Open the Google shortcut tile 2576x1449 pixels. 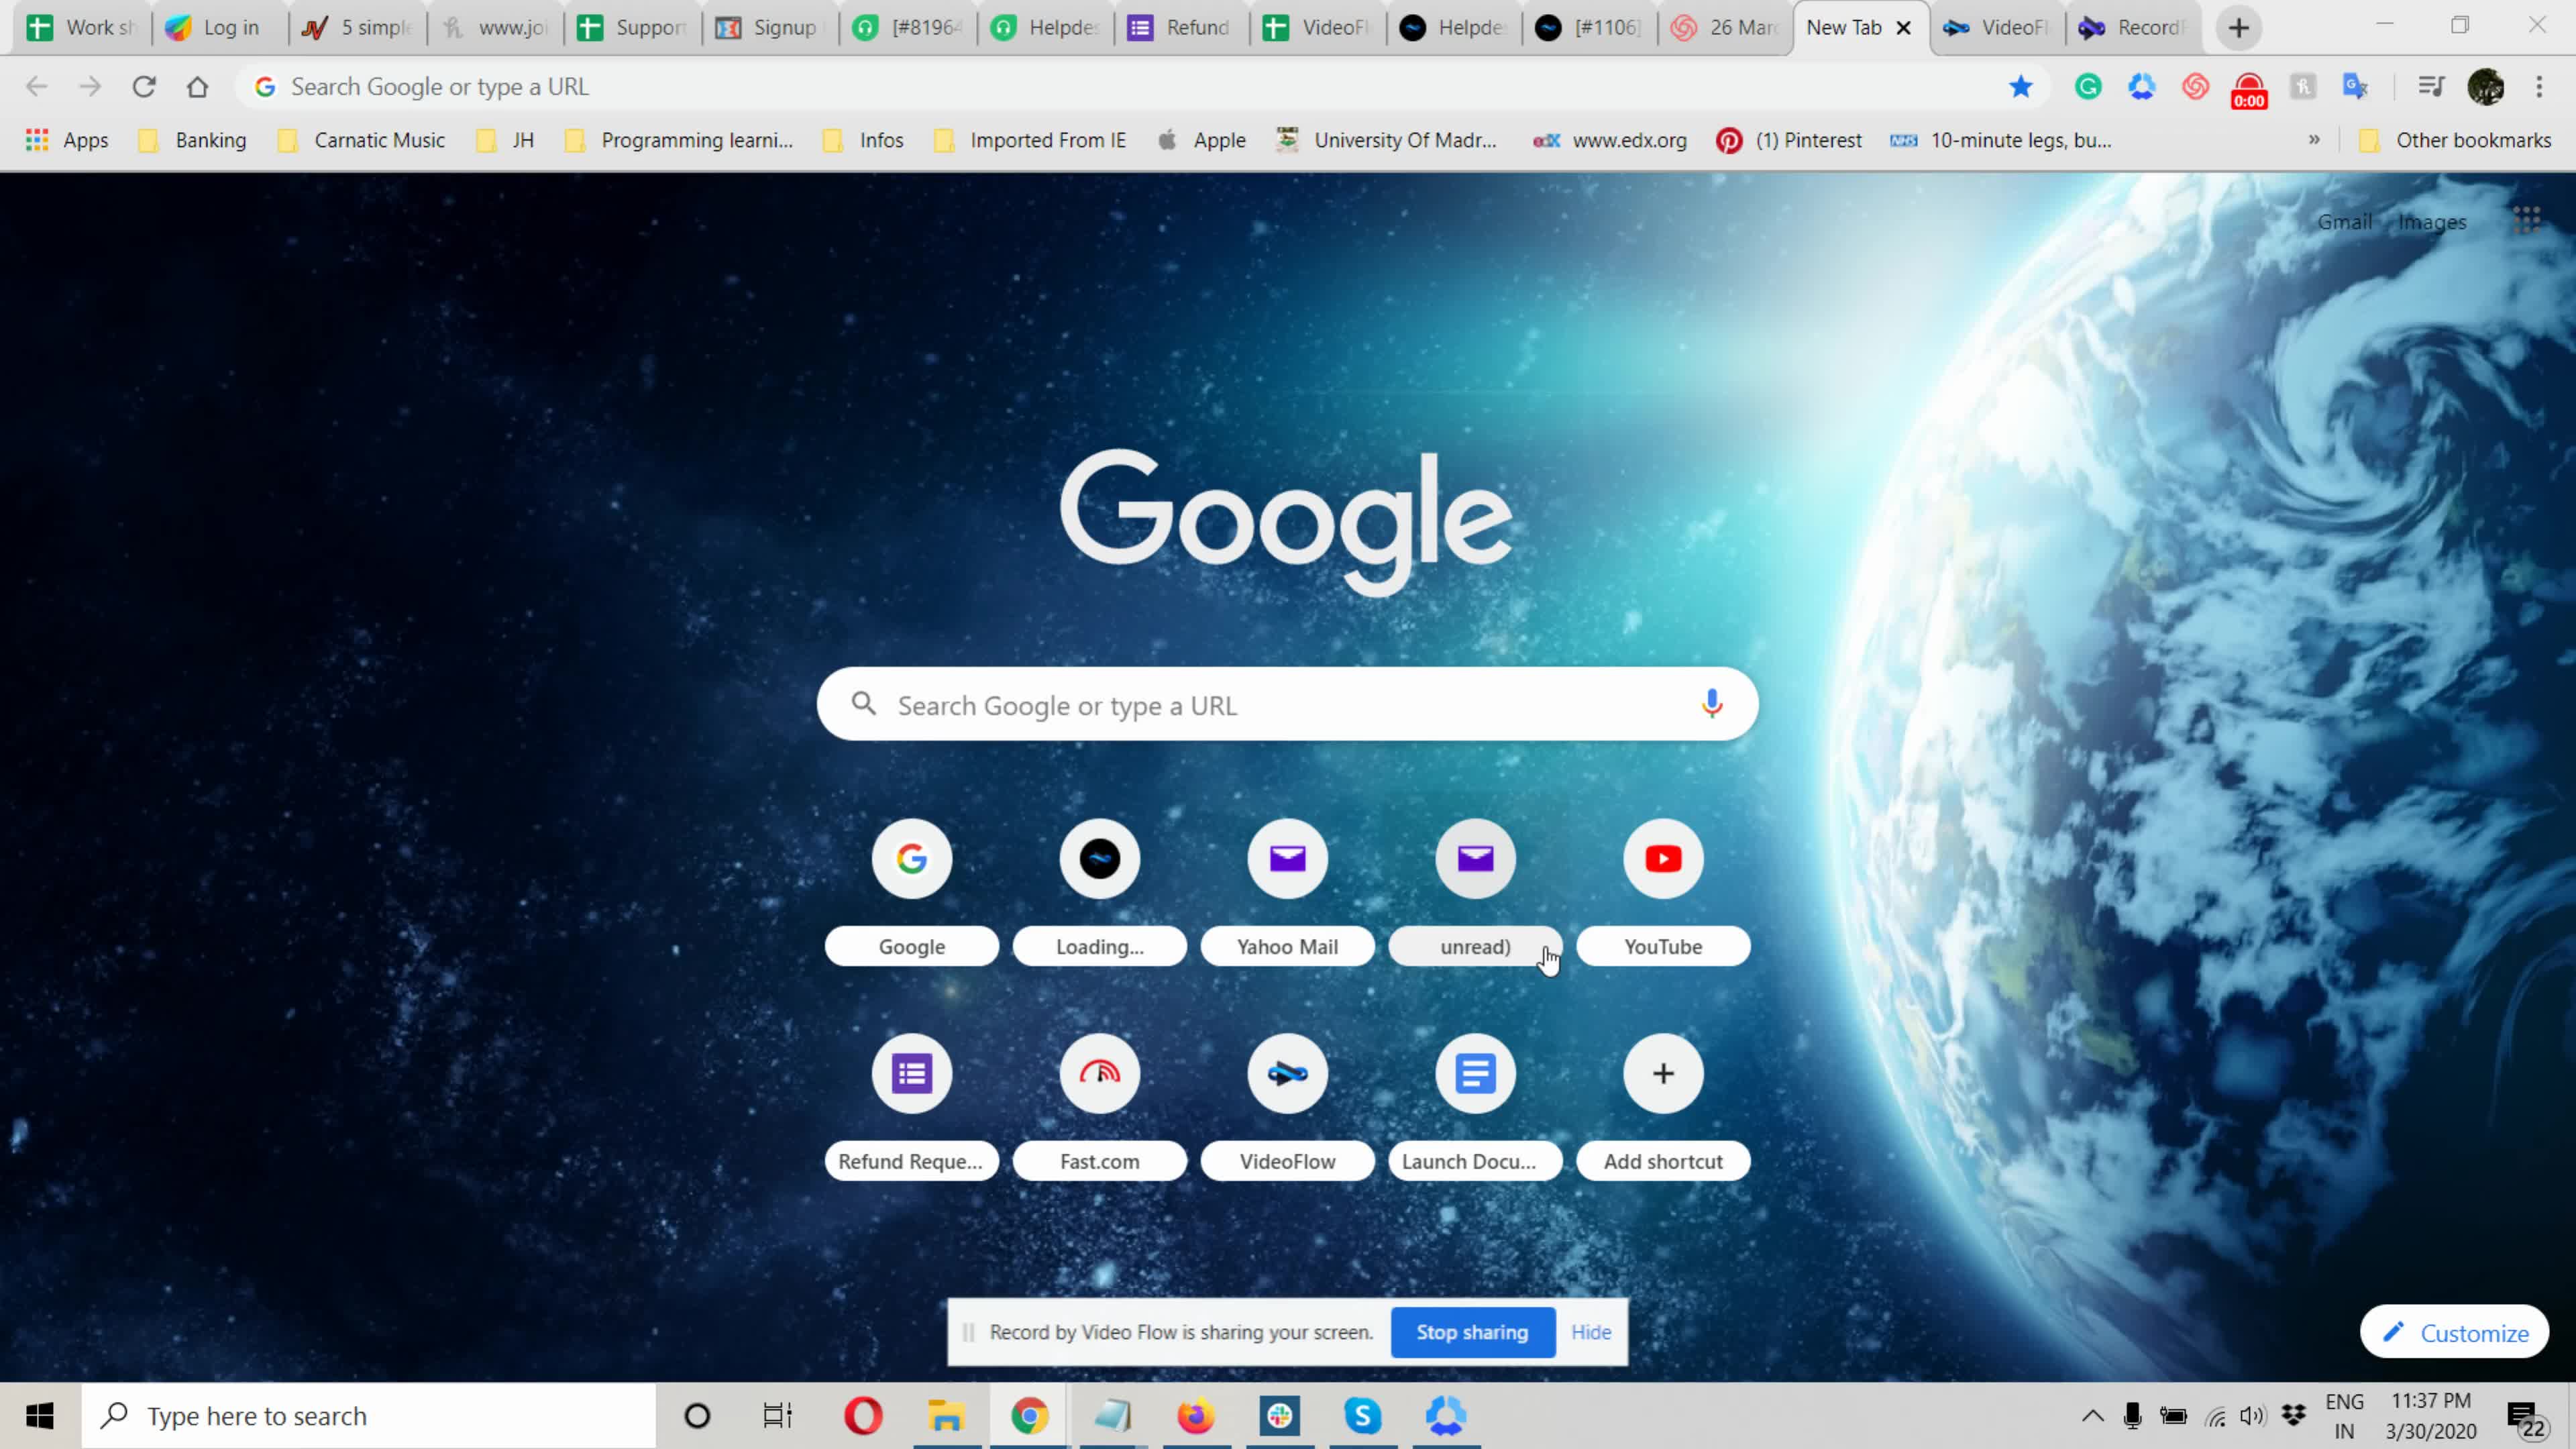click(x=911, y=891)
